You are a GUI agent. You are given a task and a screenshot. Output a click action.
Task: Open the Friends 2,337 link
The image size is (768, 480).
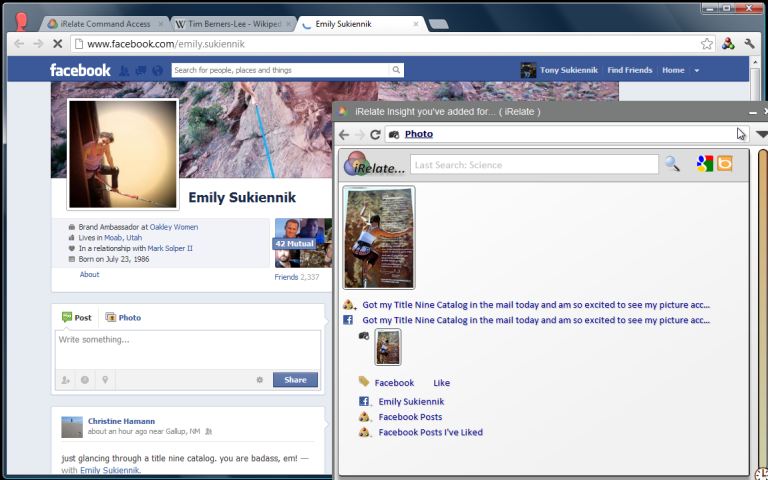[x=297, y=277]
